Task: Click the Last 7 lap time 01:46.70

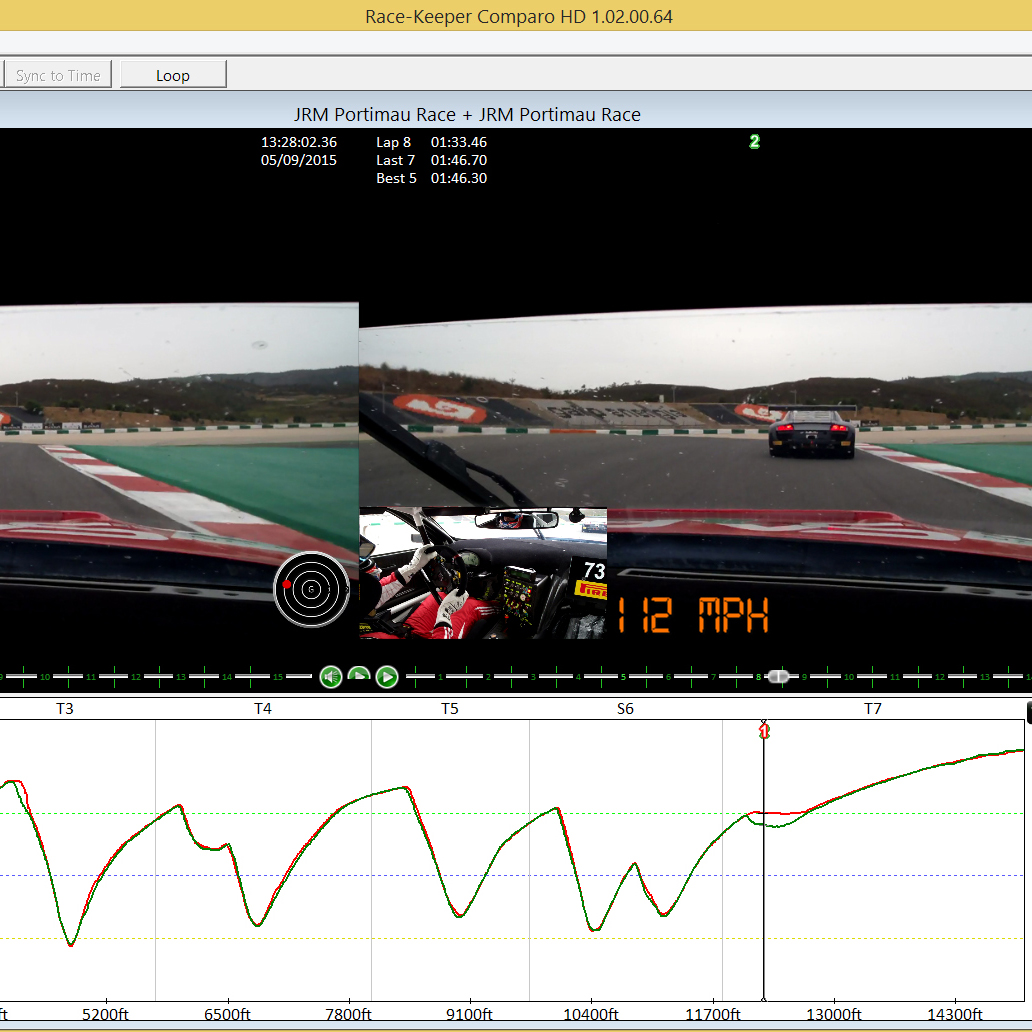Action: pyautogui.click(x=459, y=160)
